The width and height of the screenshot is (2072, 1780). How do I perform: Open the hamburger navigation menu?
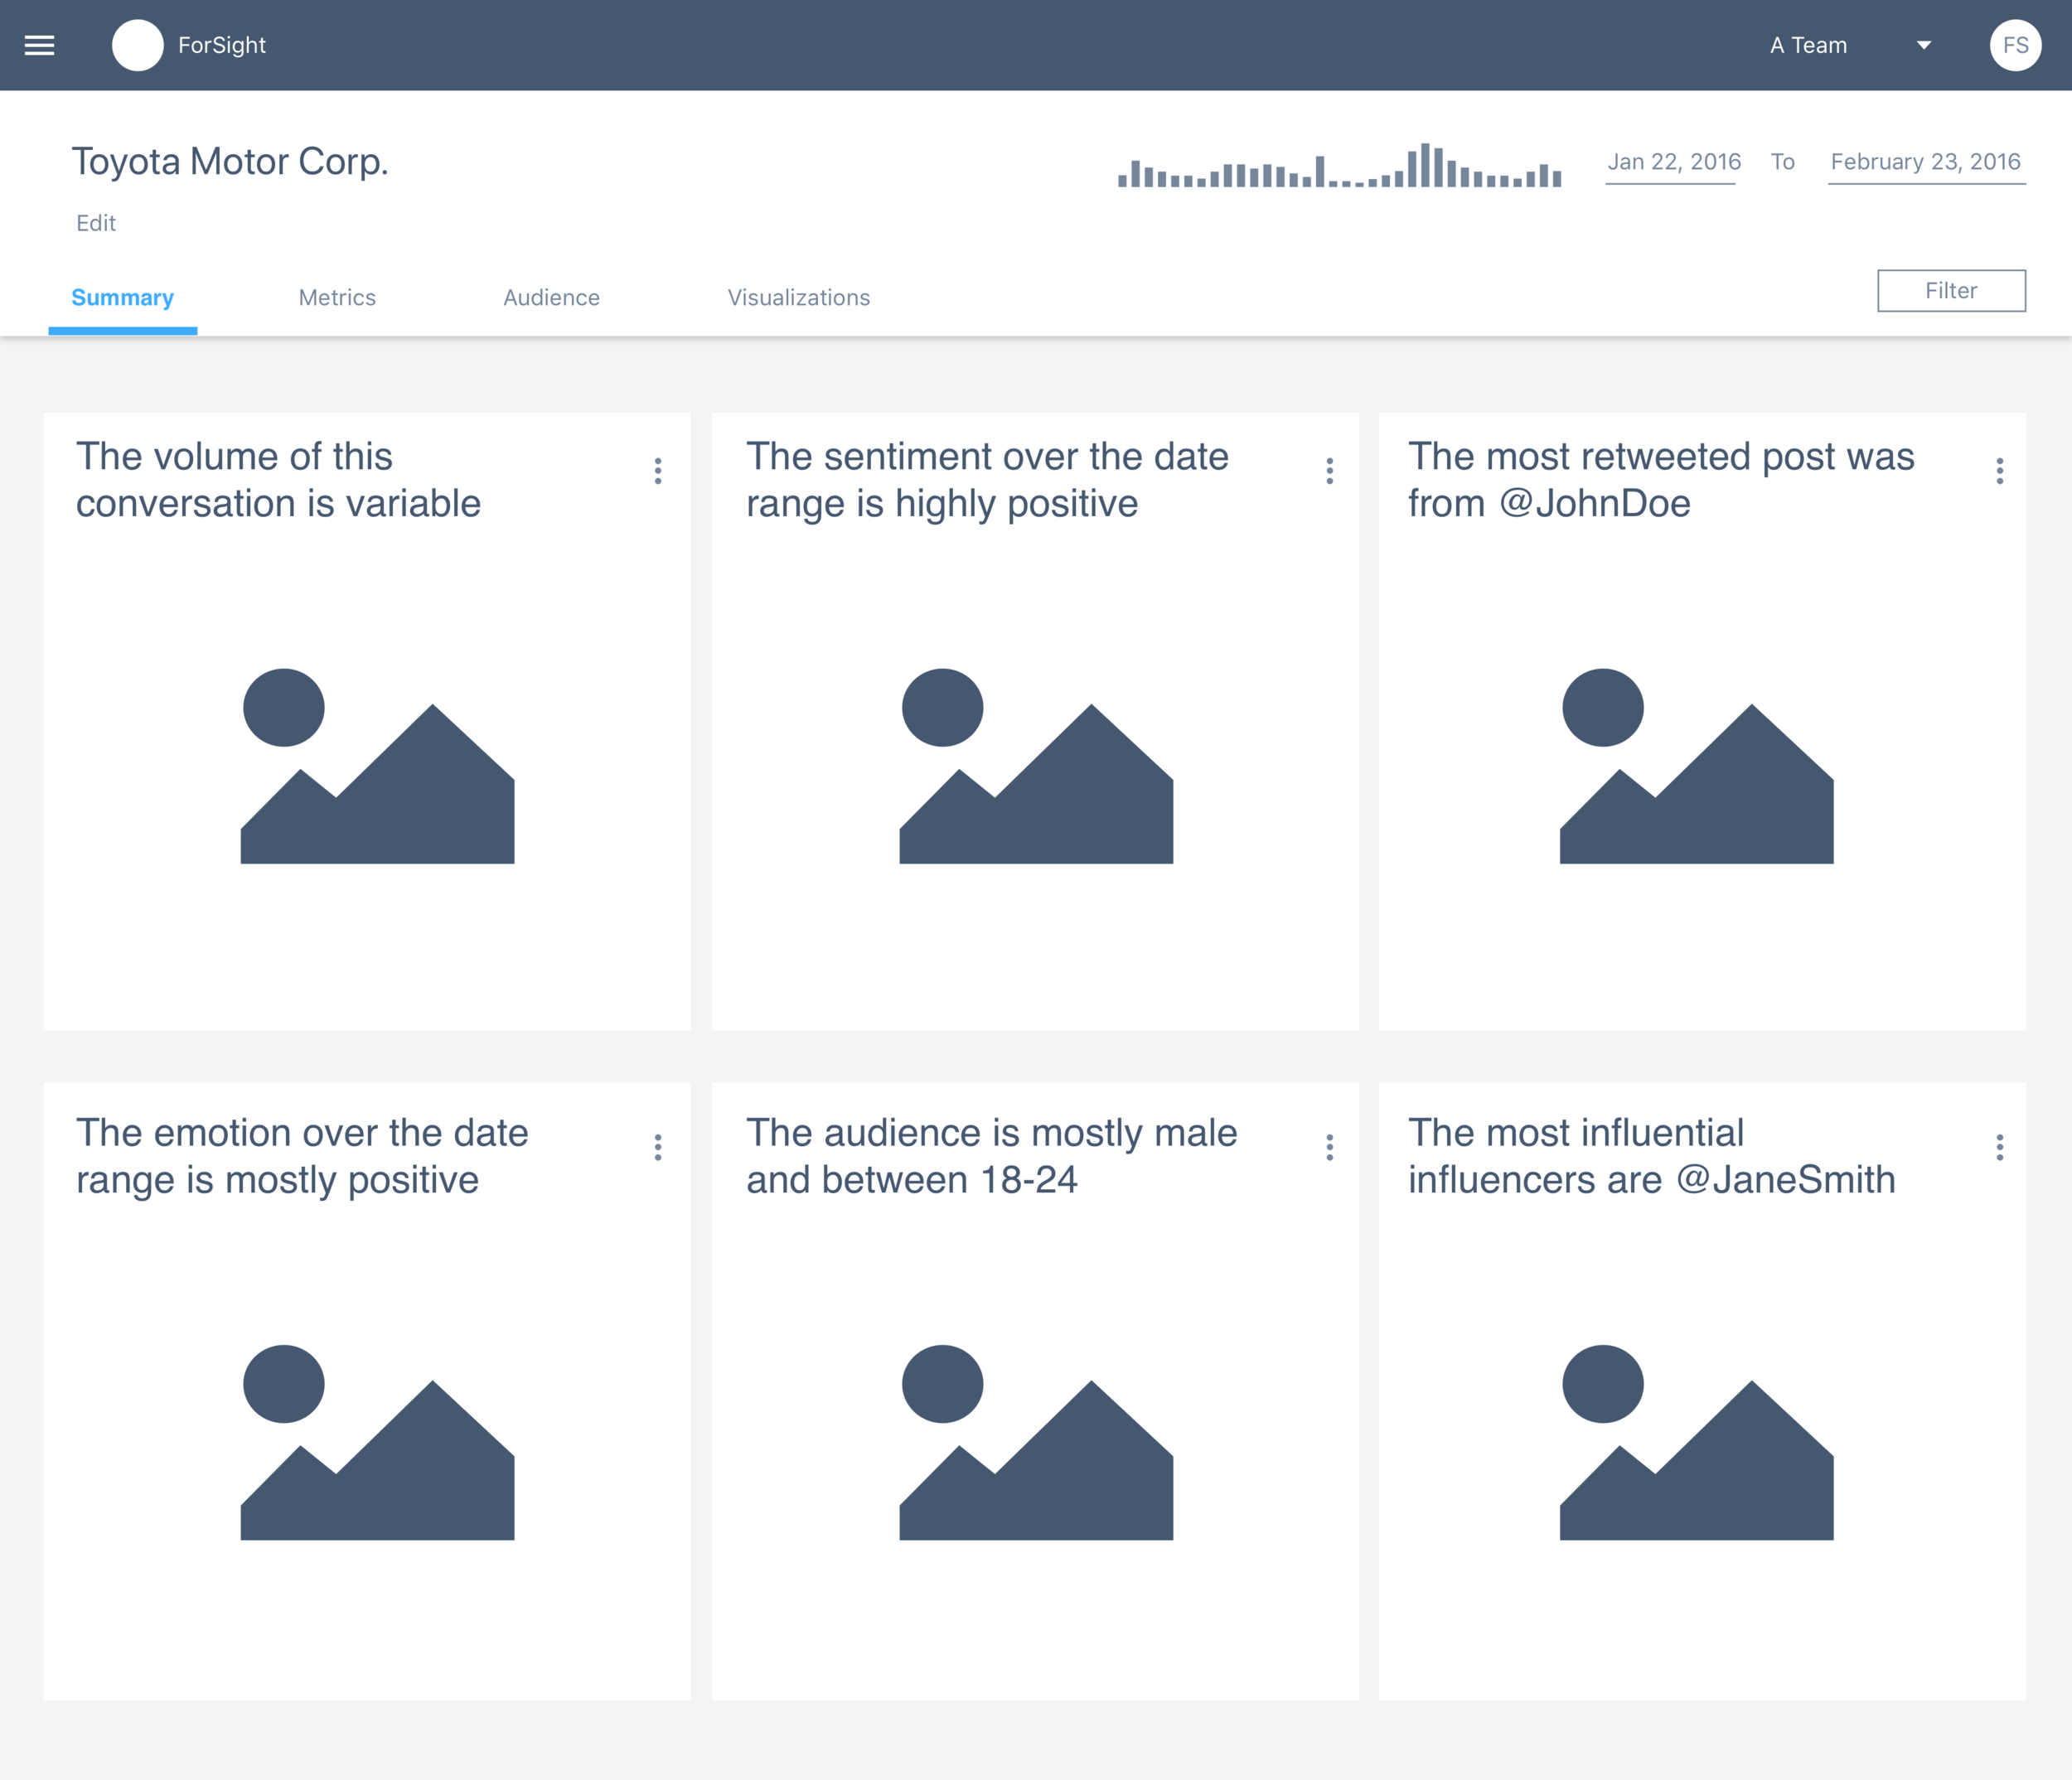click(39, 45)
